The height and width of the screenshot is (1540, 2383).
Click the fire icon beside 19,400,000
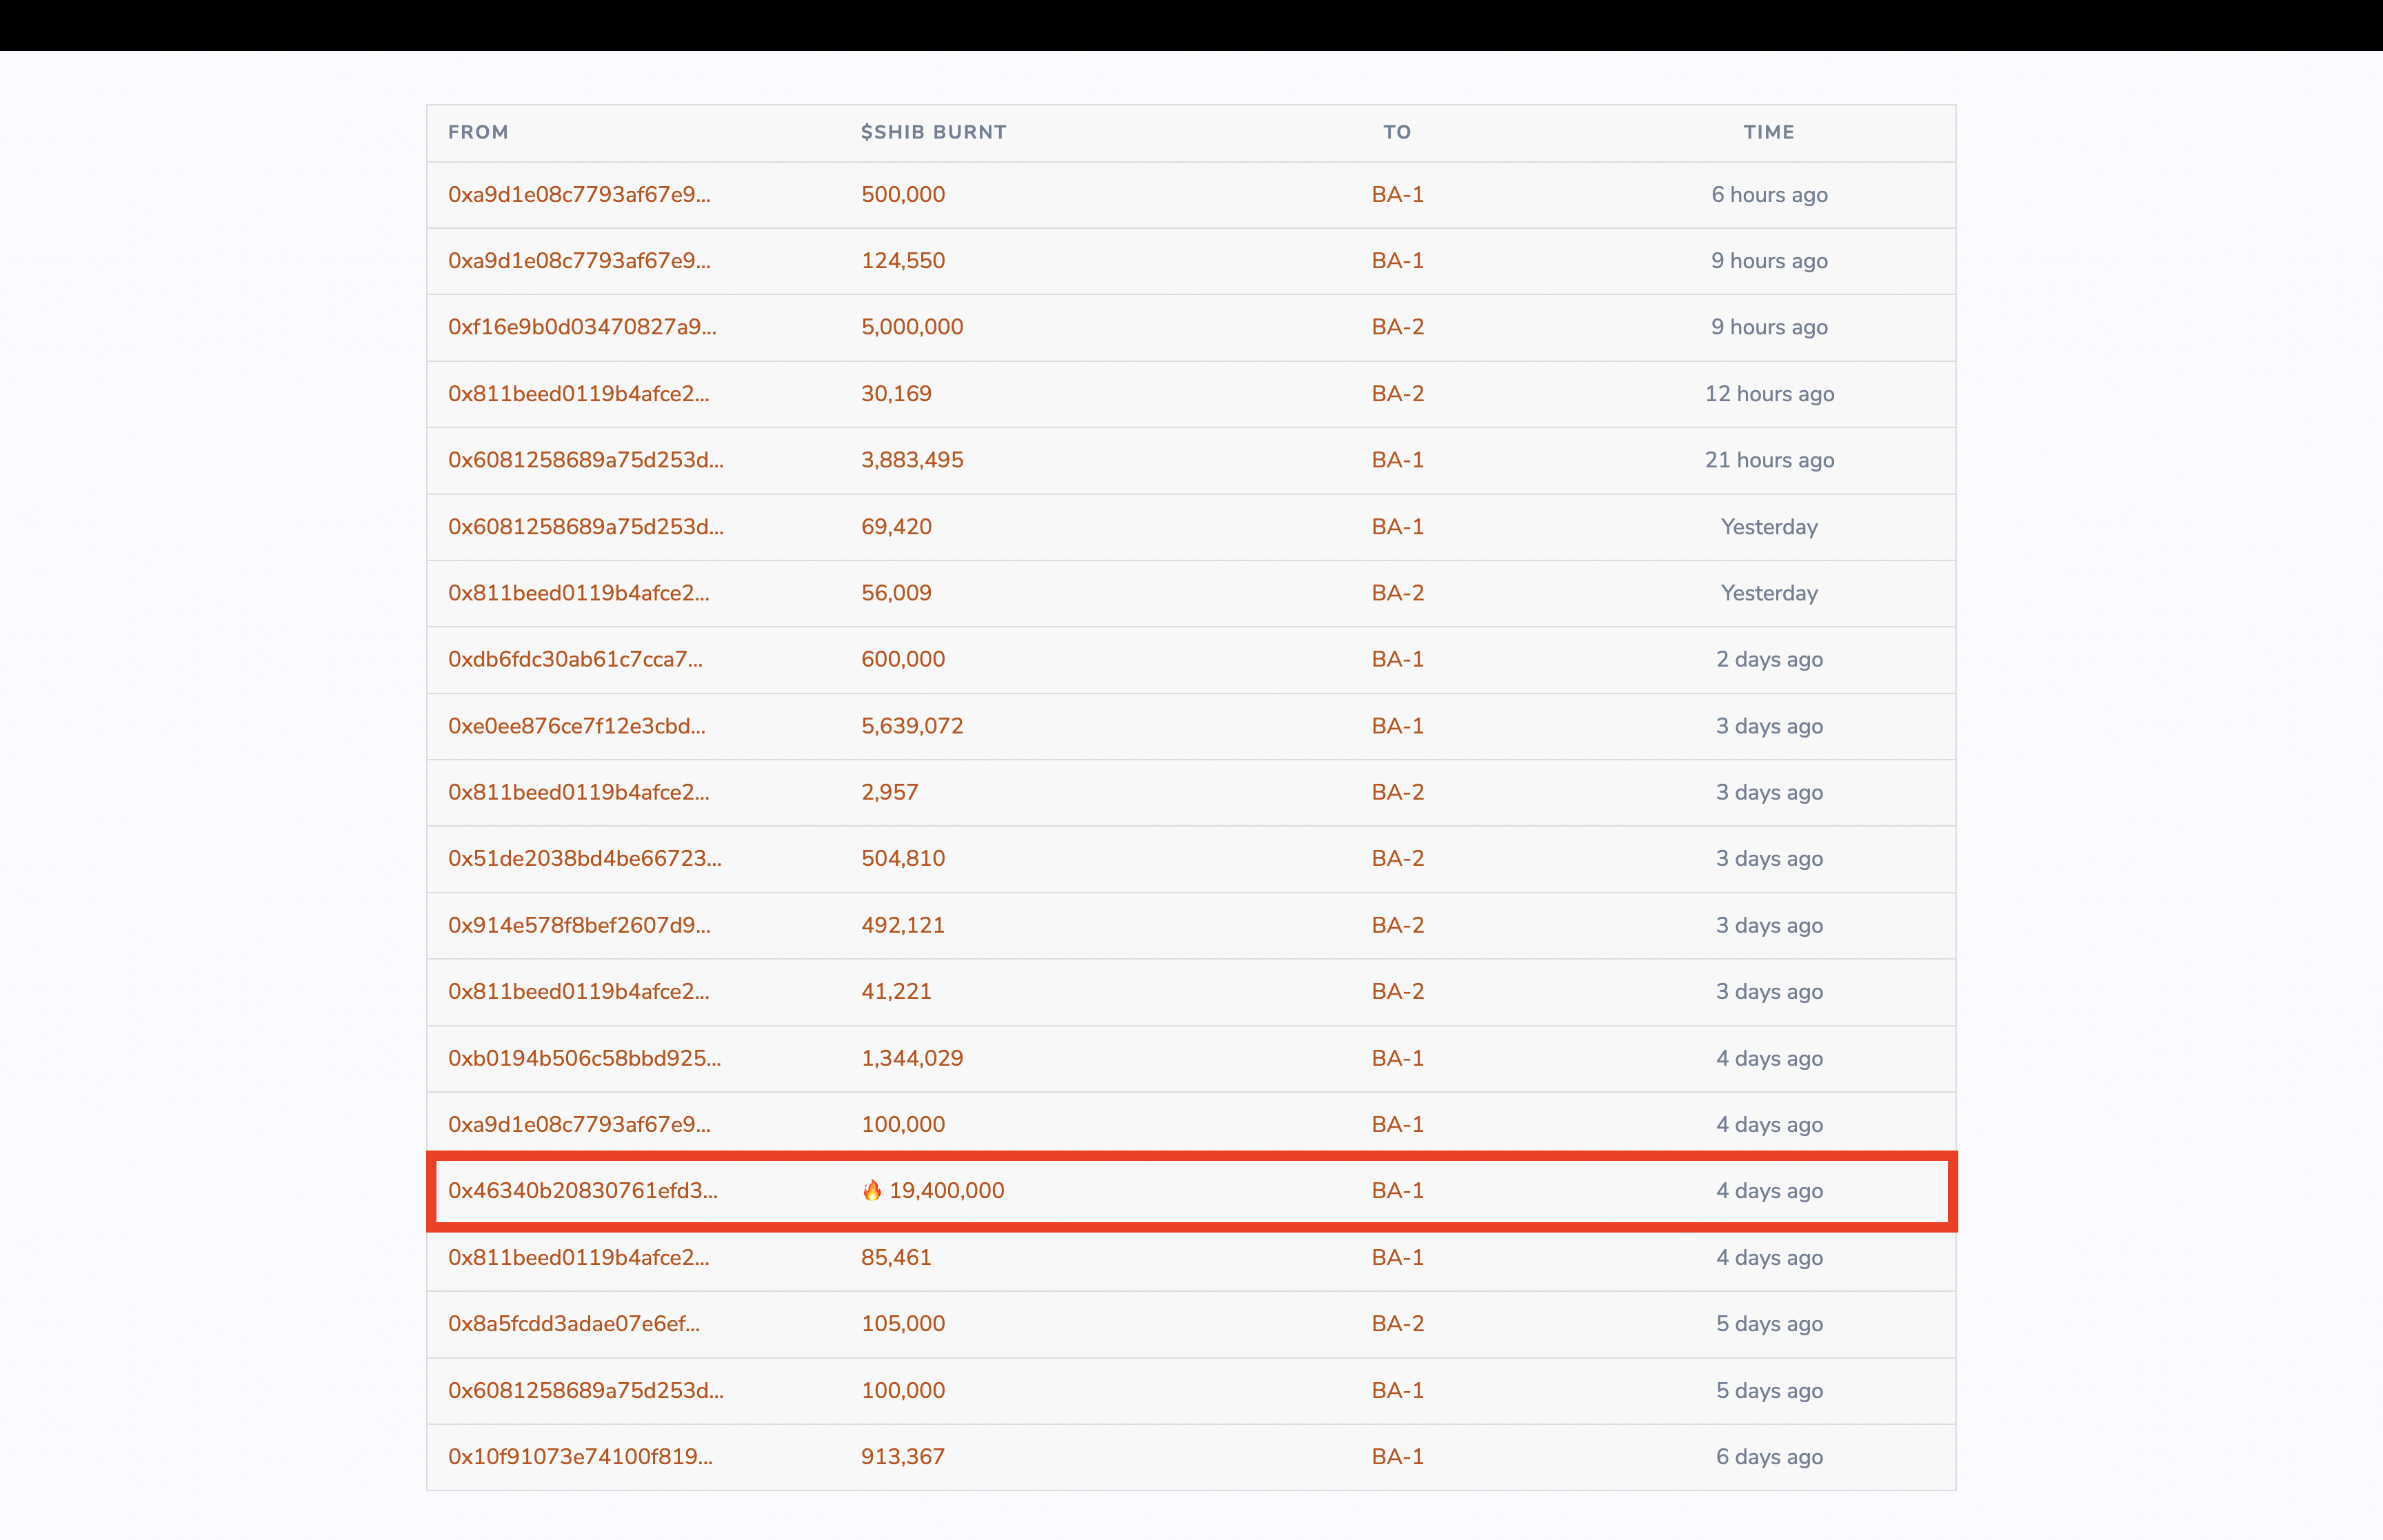[872, 1190]
